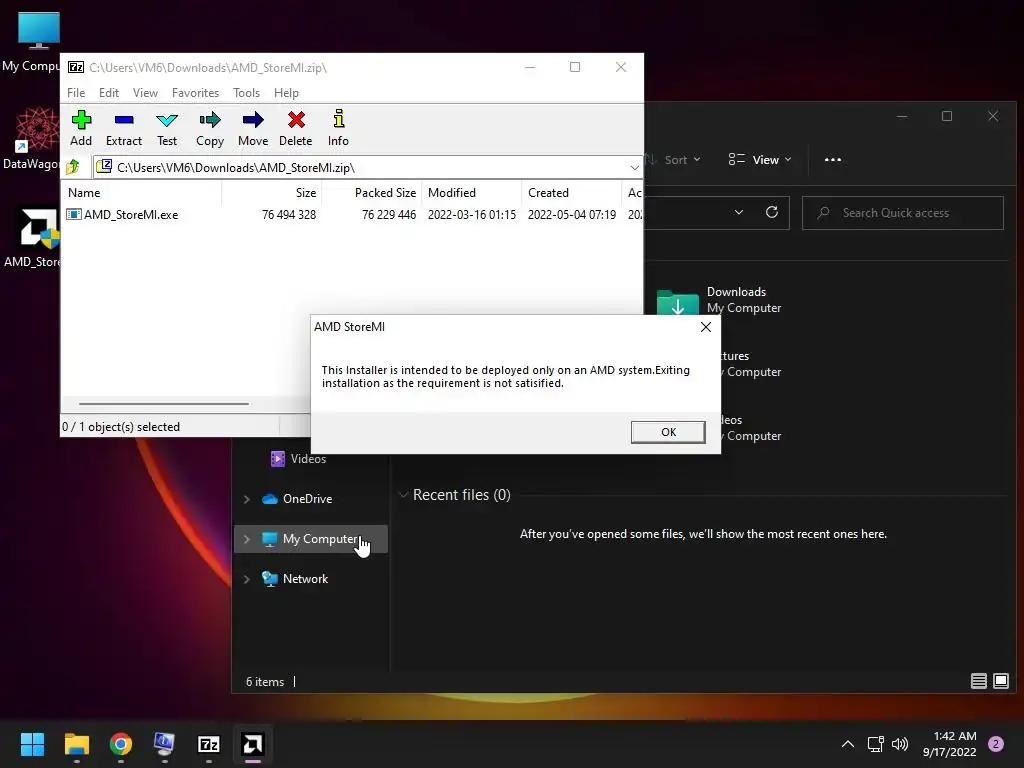
Task: Select Network in the navigation pane
Action: [305, 579]
